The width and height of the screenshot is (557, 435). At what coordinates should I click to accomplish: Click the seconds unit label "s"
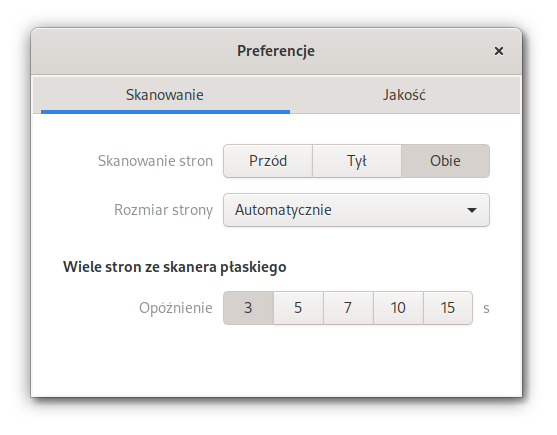click(486, 309)
